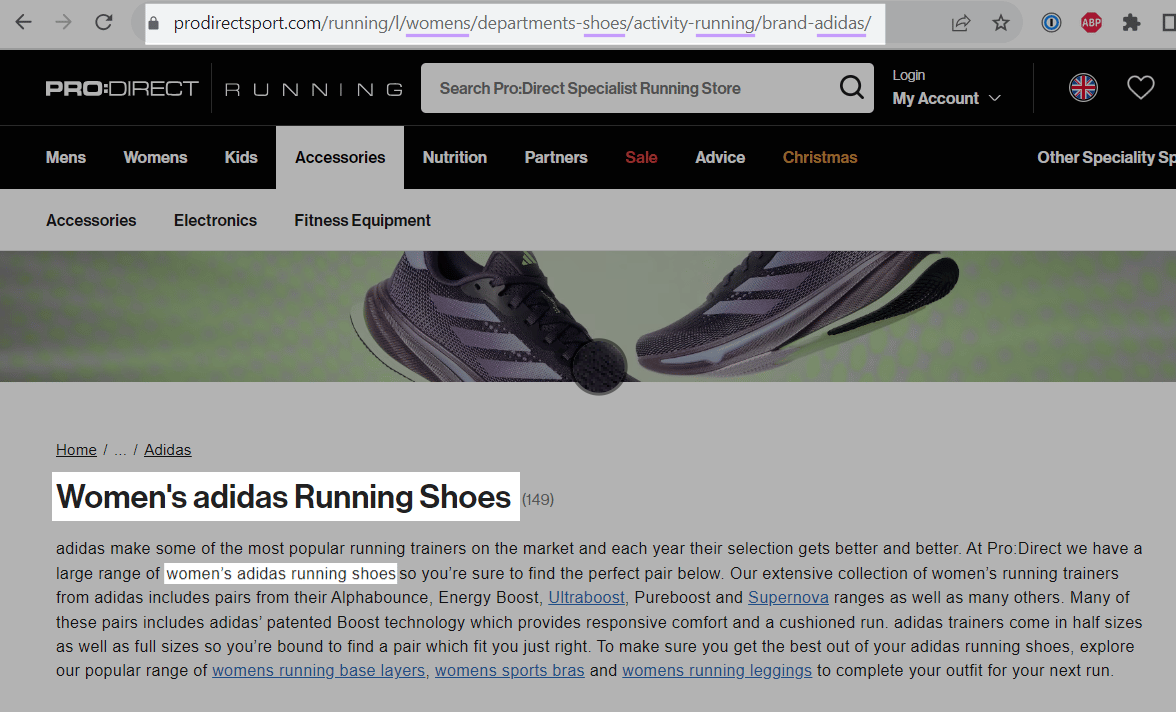Change region via UK flag icon
Viewport: 1176px width, 712px height.
1083,88
